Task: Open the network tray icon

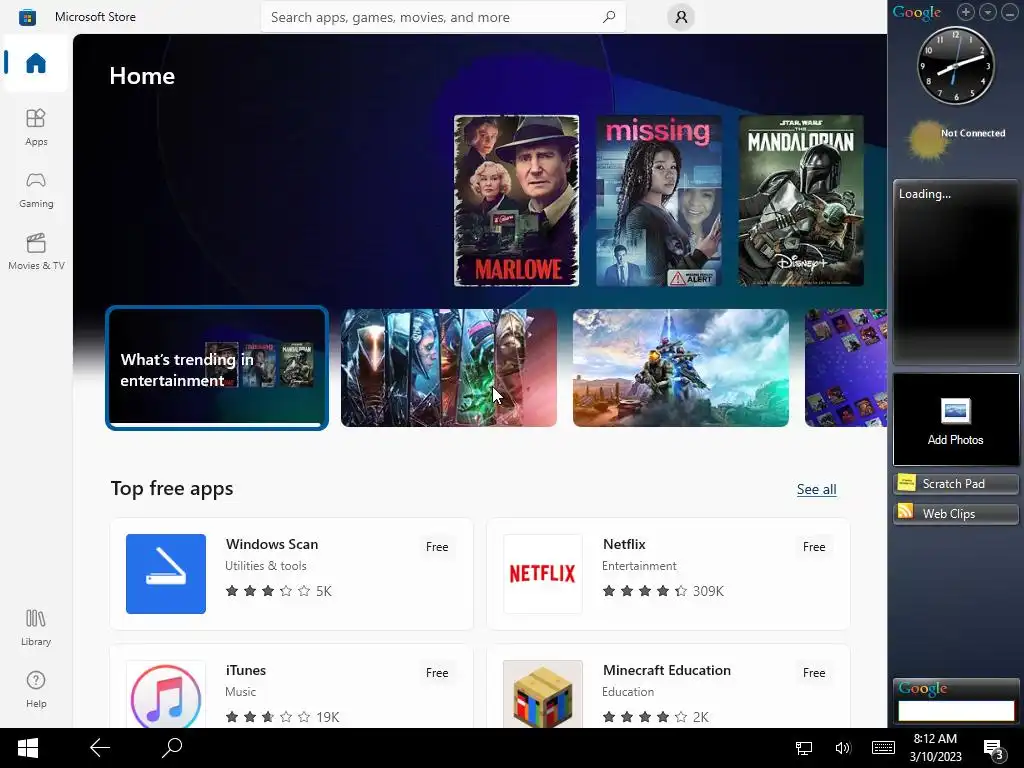Action: tap(804, 748)
